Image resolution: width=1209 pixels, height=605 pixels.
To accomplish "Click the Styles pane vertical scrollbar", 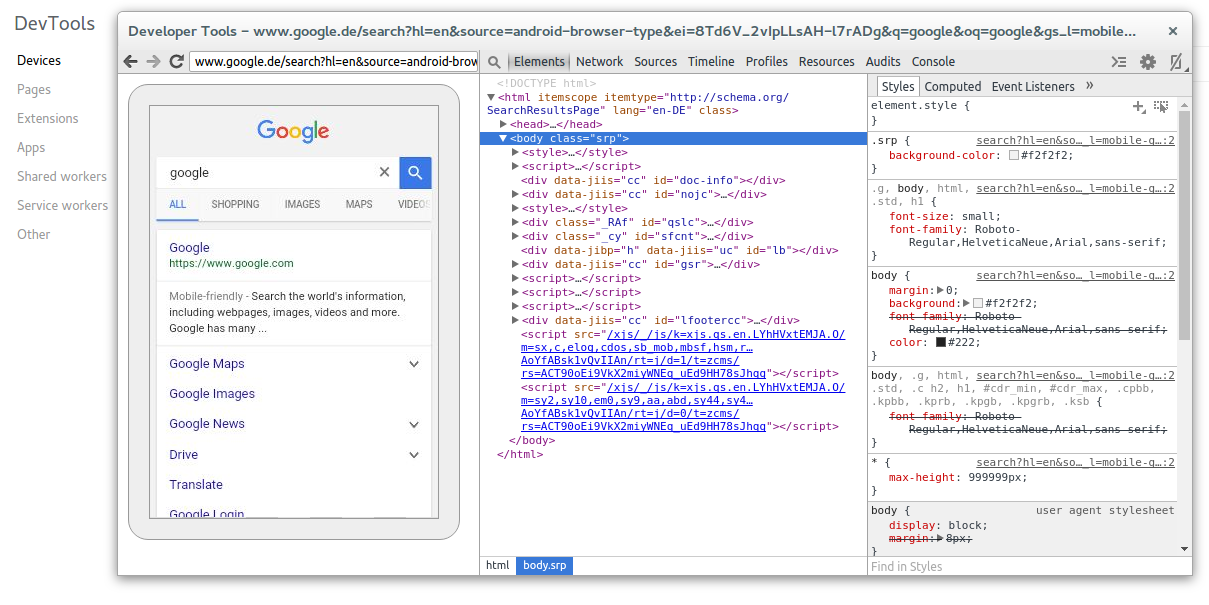I will tap(1185, 224).
